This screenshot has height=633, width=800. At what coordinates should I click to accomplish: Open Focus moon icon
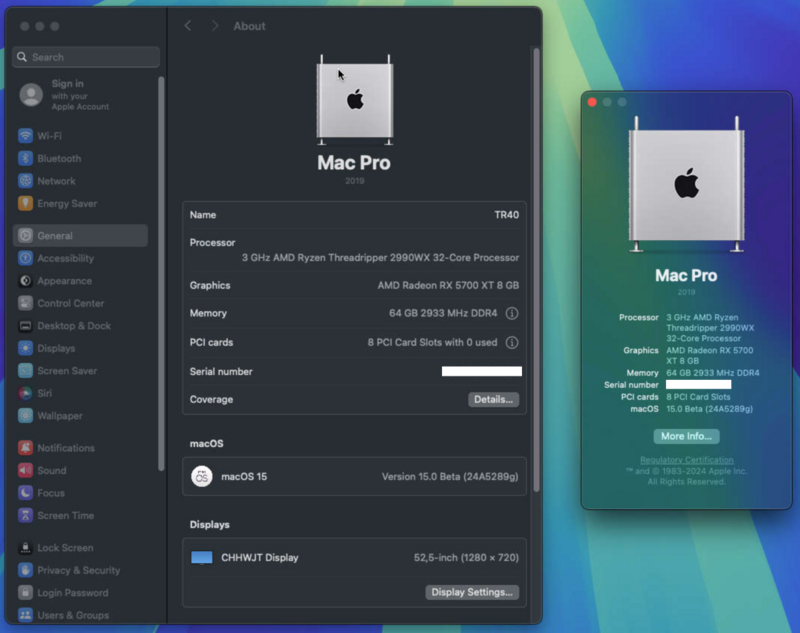[25, 493]
